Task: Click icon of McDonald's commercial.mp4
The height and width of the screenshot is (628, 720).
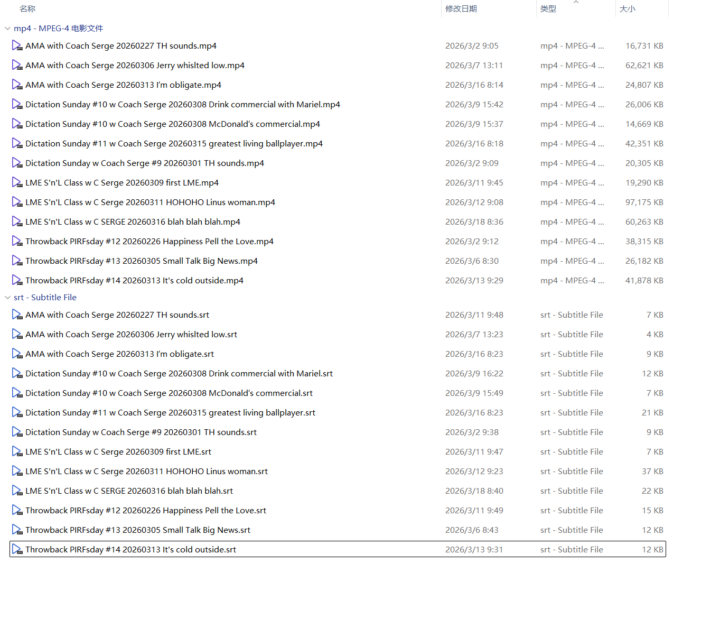Action: [17, 124]
